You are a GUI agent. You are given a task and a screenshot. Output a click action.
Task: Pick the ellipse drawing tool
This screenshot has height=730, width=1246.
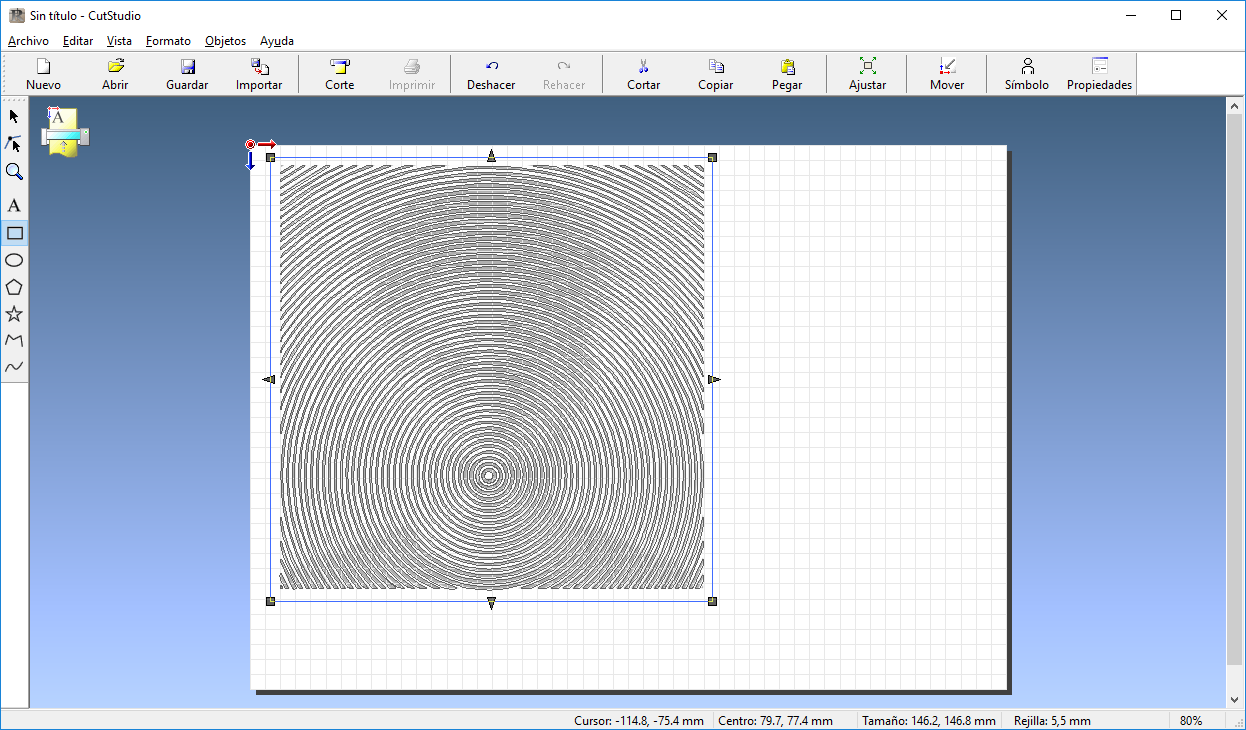tap(14, 260)
